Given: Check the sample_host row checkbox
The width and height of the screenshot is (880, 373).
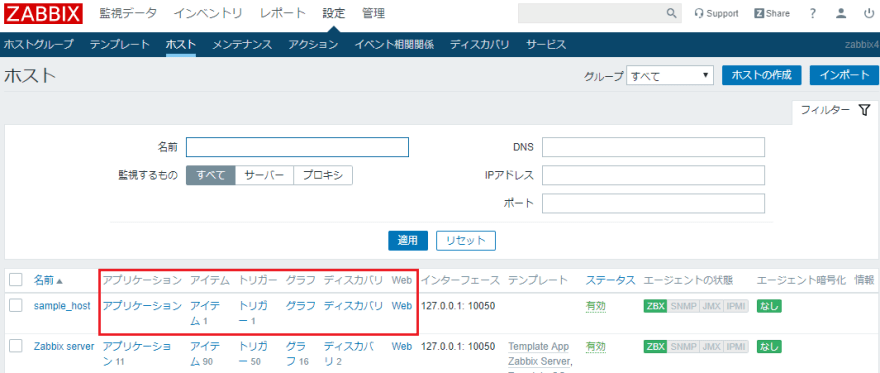Looking at the screenshot, I should (16, 306).
